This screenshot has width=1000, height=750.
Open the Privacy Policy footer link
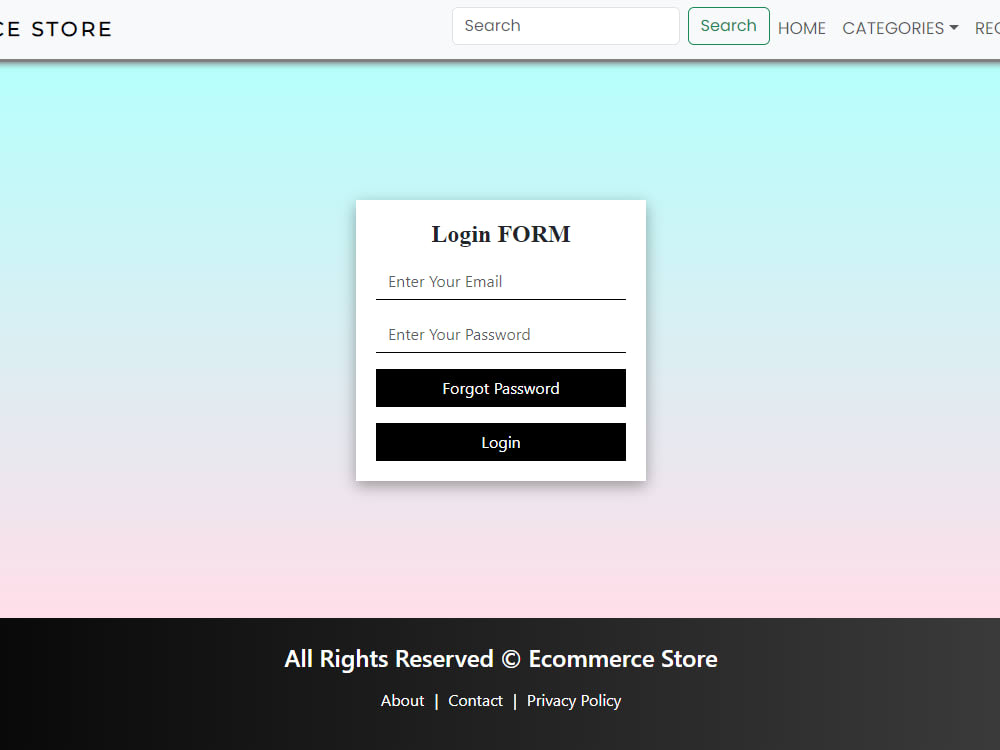click(x=574, y=700)
